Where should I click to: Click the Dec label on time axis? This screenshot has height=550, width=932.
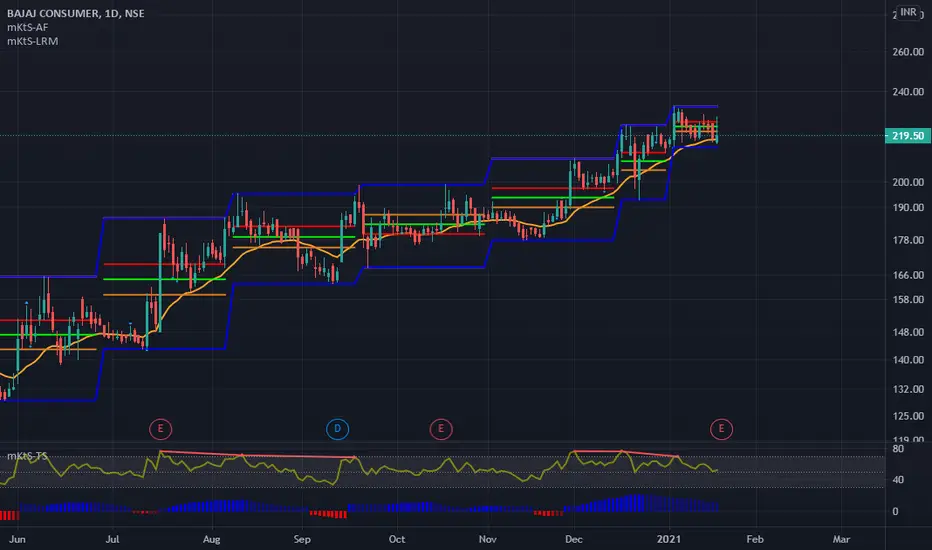[x=574, y=539]
